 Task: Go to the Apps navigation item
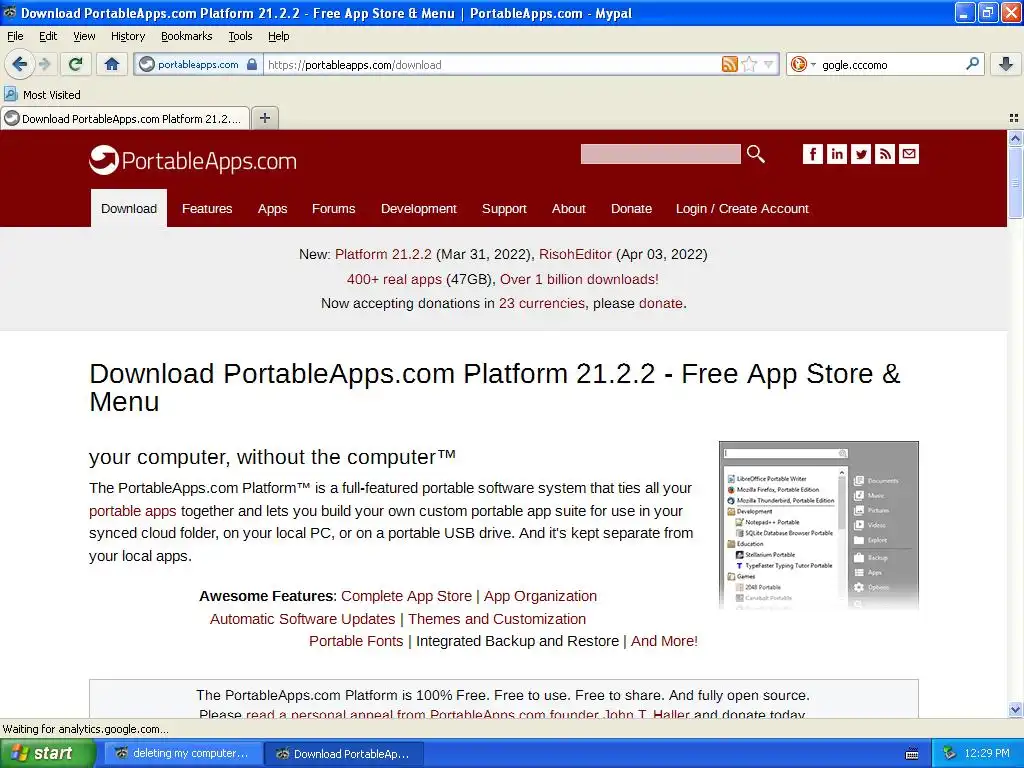272,208
